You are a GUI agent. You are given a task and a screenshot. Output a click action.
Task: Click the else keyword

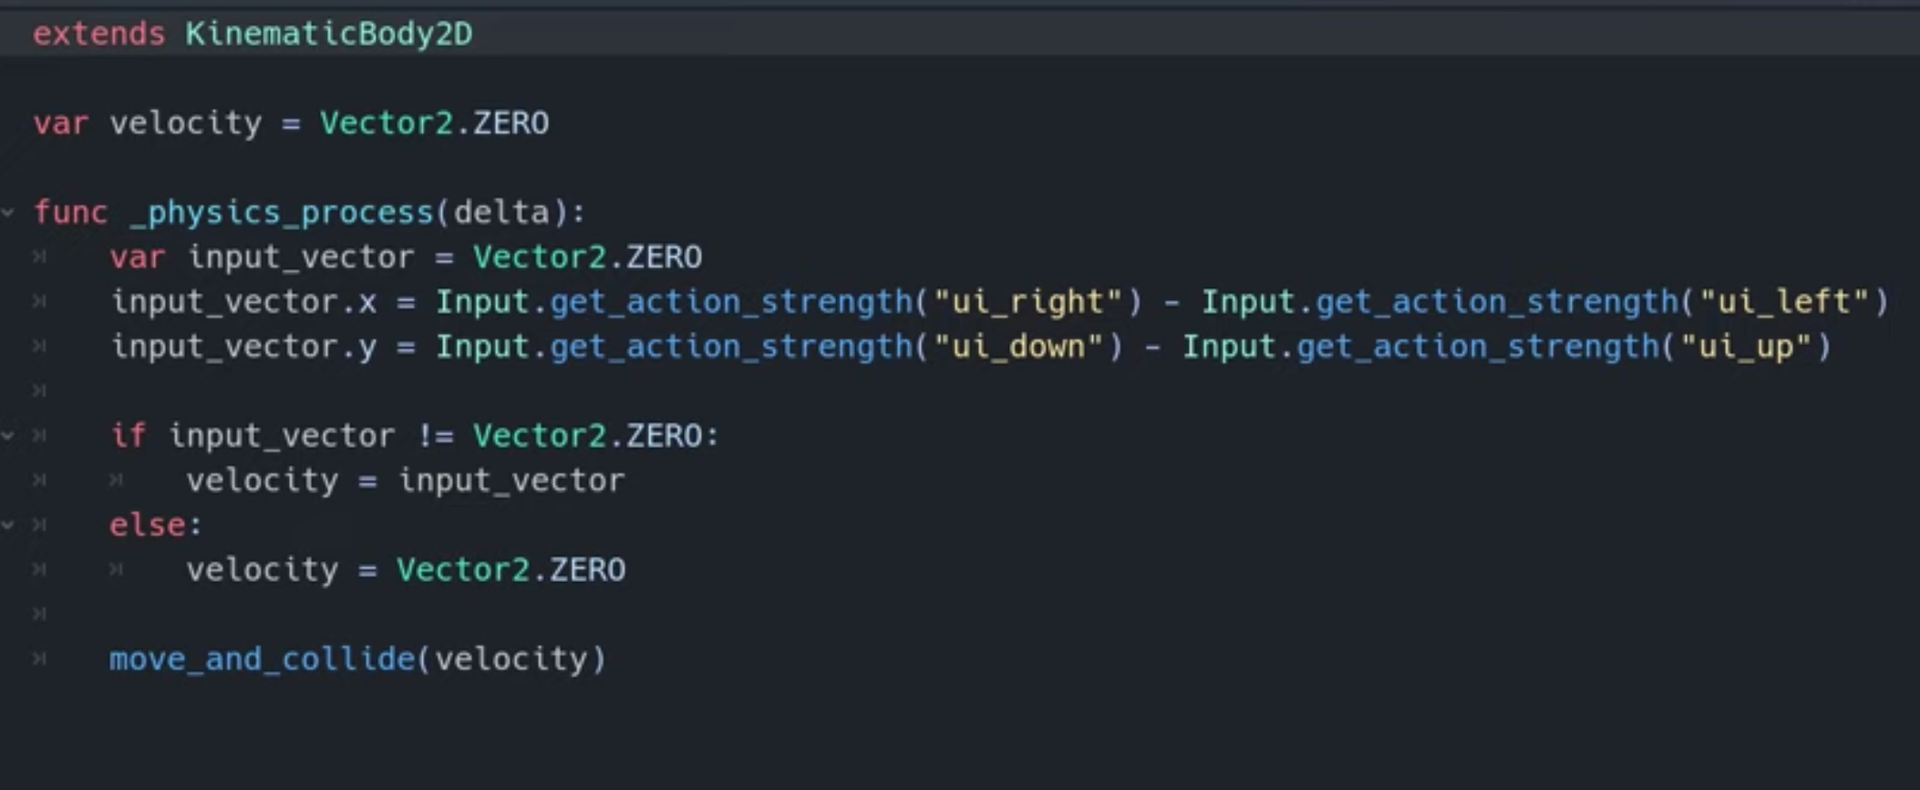click(x=147, y=525)
